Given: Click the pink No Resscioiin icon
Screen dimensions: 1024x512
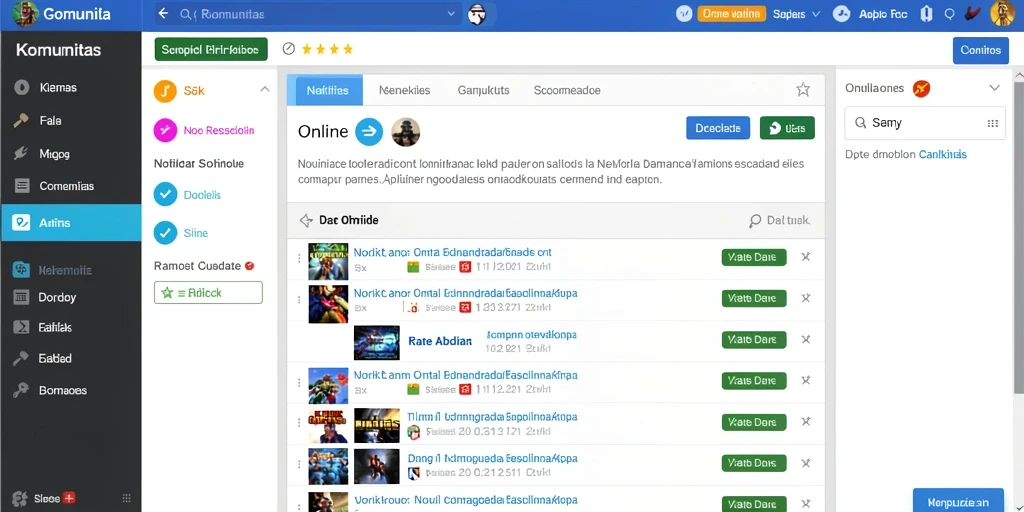Looking at the screenshot, I should click(165, 130).
